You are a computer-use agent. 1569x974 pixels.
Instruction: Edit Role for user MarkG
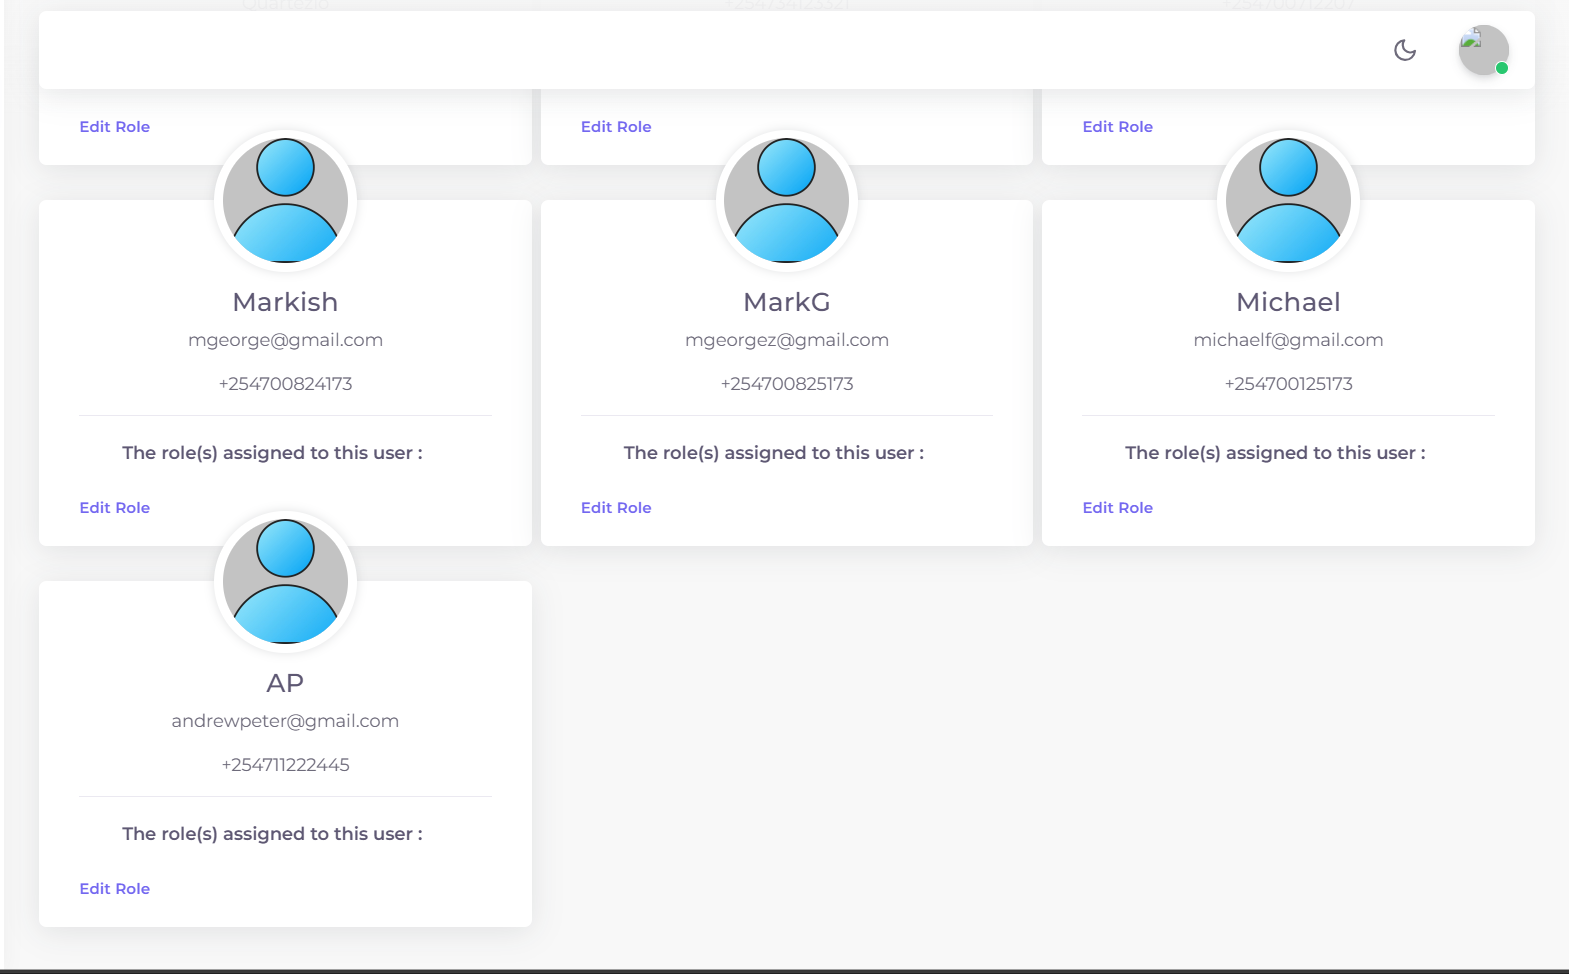(x=616, y=508)
